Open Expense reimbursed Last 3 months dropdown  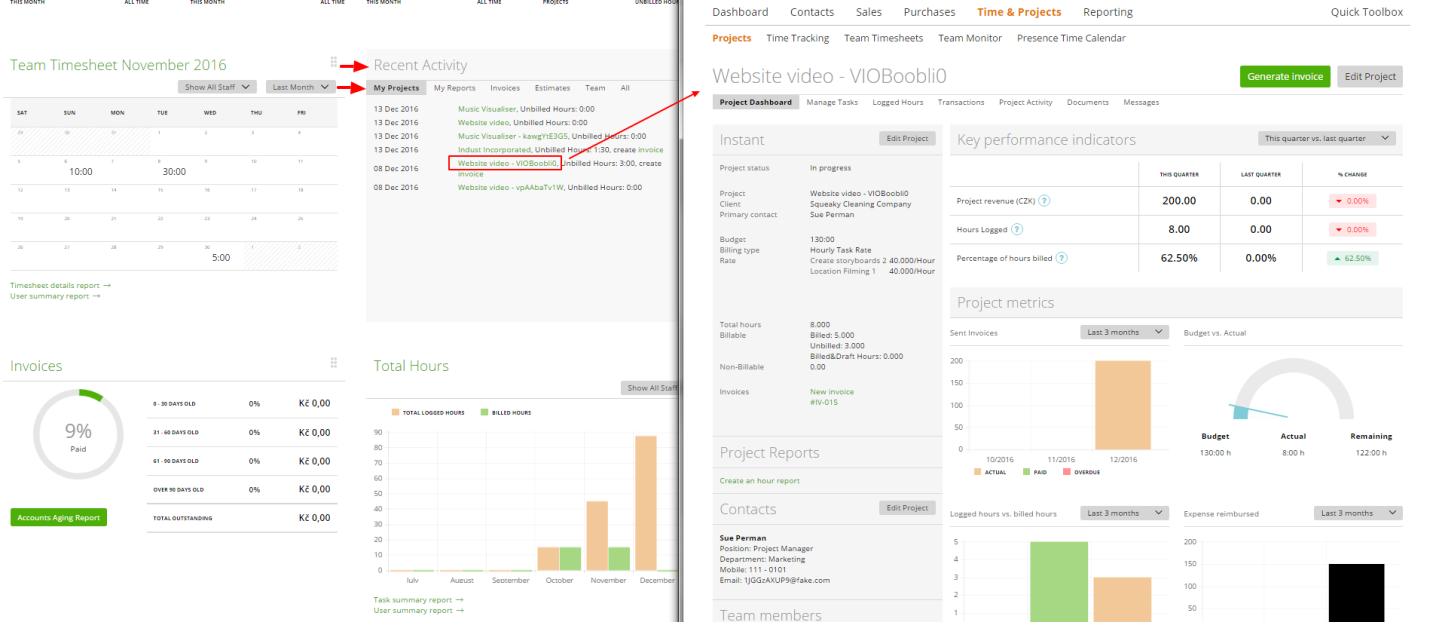(1358, 513)
